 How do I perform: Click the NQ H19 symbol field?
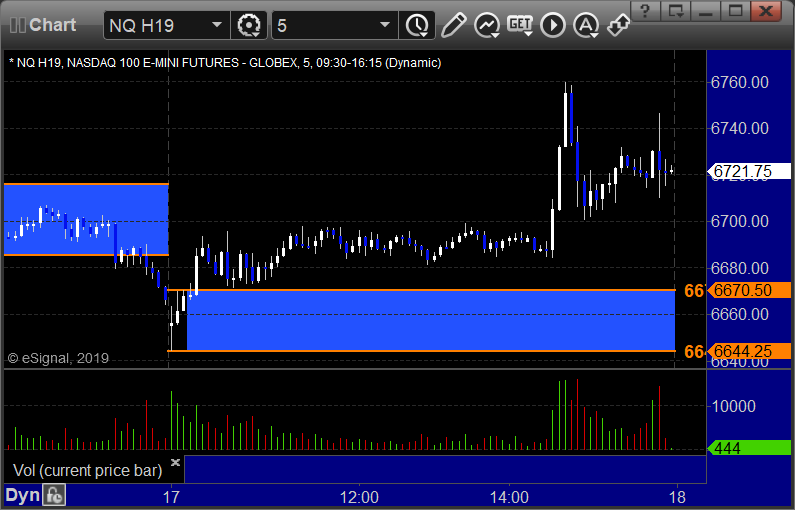[166, 25]
